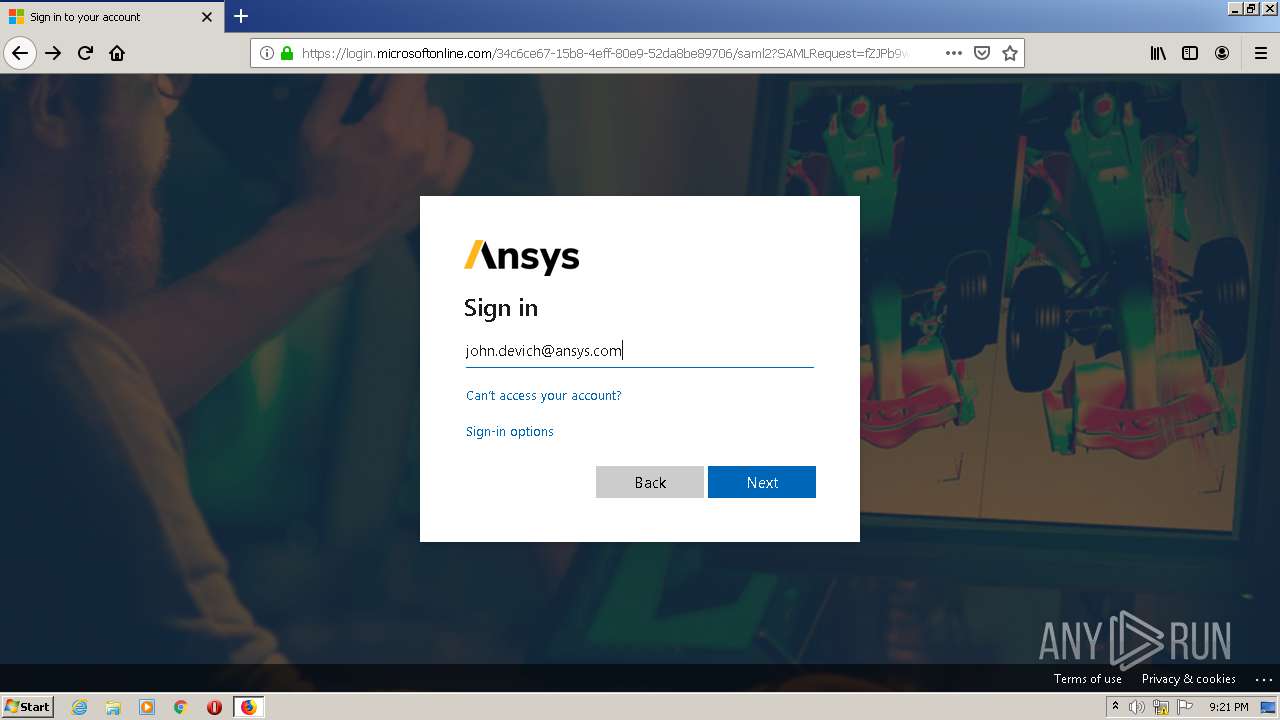The image size is (1280, 720).
Task: Open 'Can't access your account?' link
Action: click(544, 395)
